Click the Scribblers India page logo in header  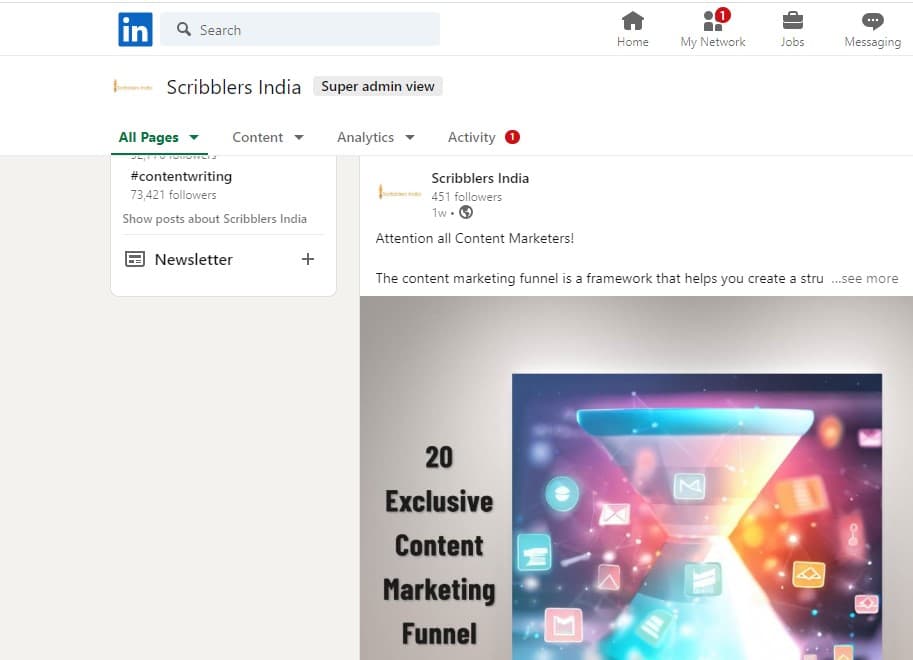[x=133, y=87]
